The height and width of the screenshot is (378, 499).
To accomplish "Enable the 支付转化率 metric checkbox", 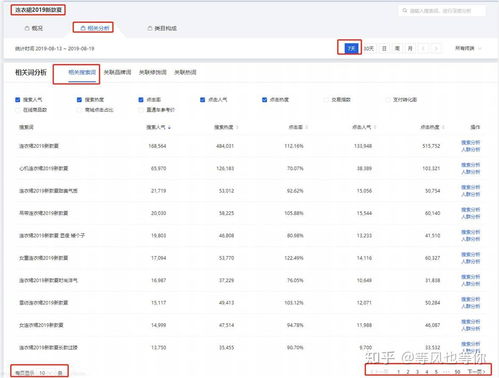I will (x=387, y=100).
